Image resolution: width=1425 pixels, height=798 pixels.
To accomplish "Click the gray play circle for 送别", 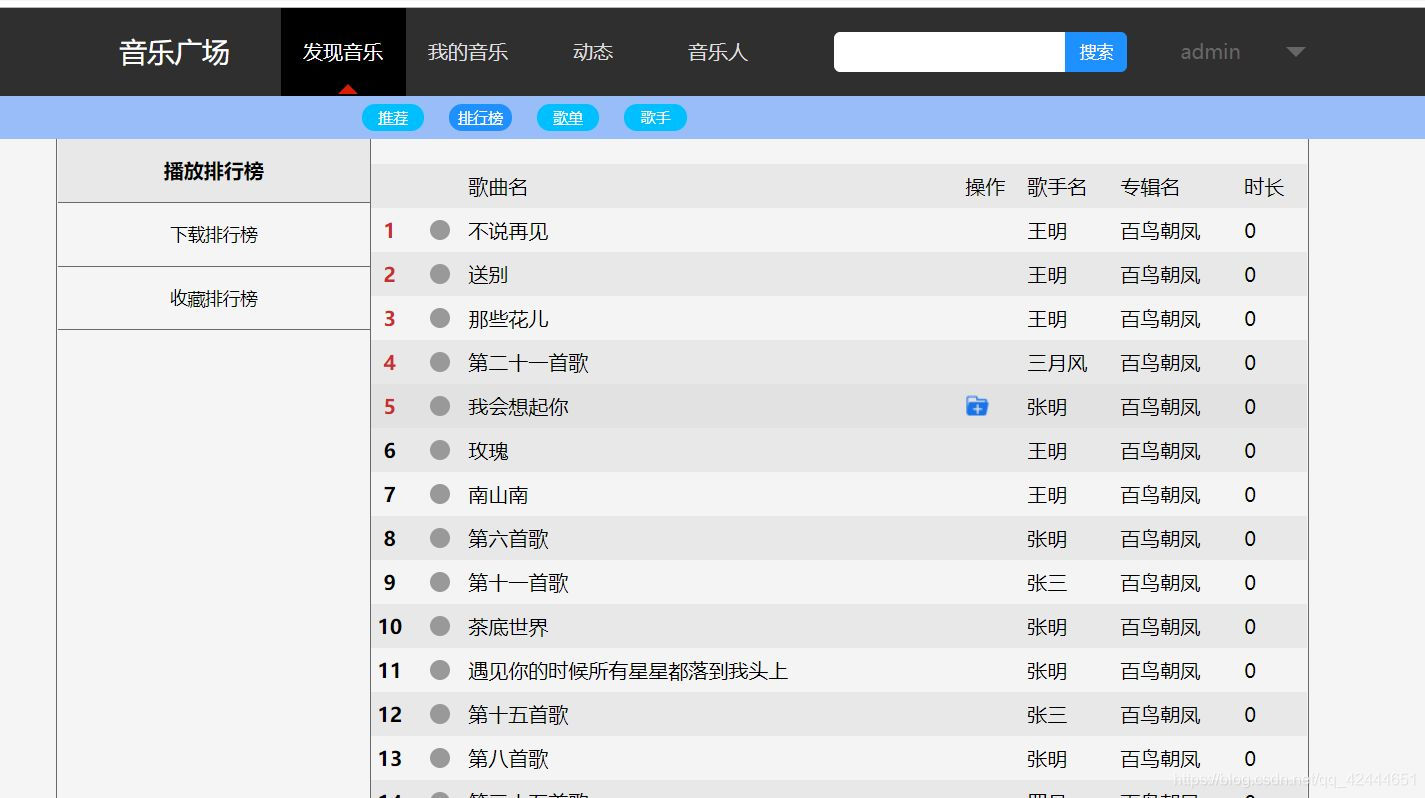I will [440, 274].
